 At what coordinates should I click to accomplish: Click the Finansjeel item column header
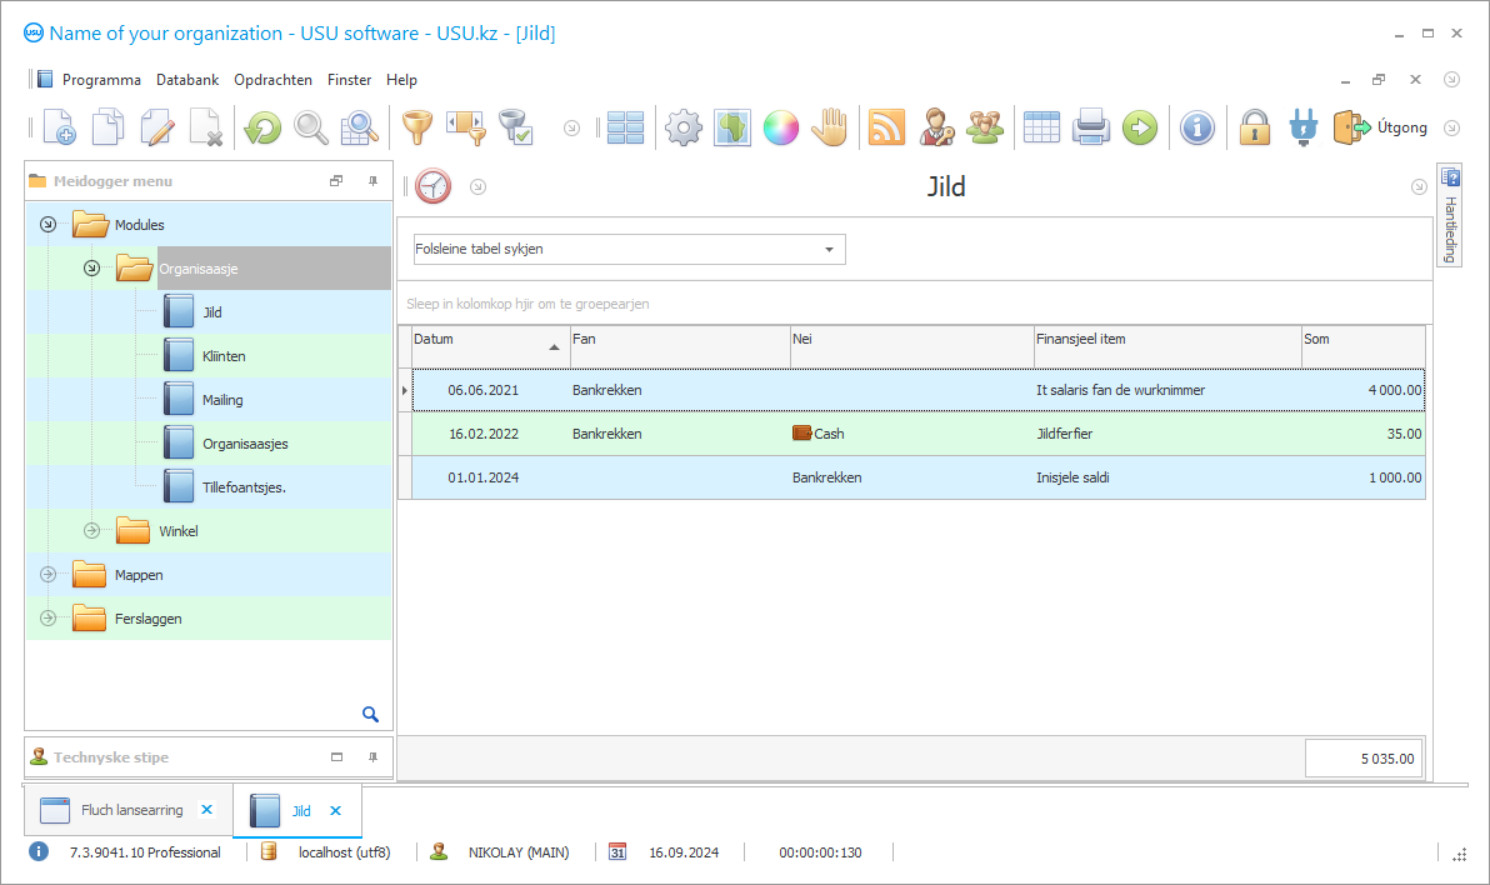(x=1167, y=346)
